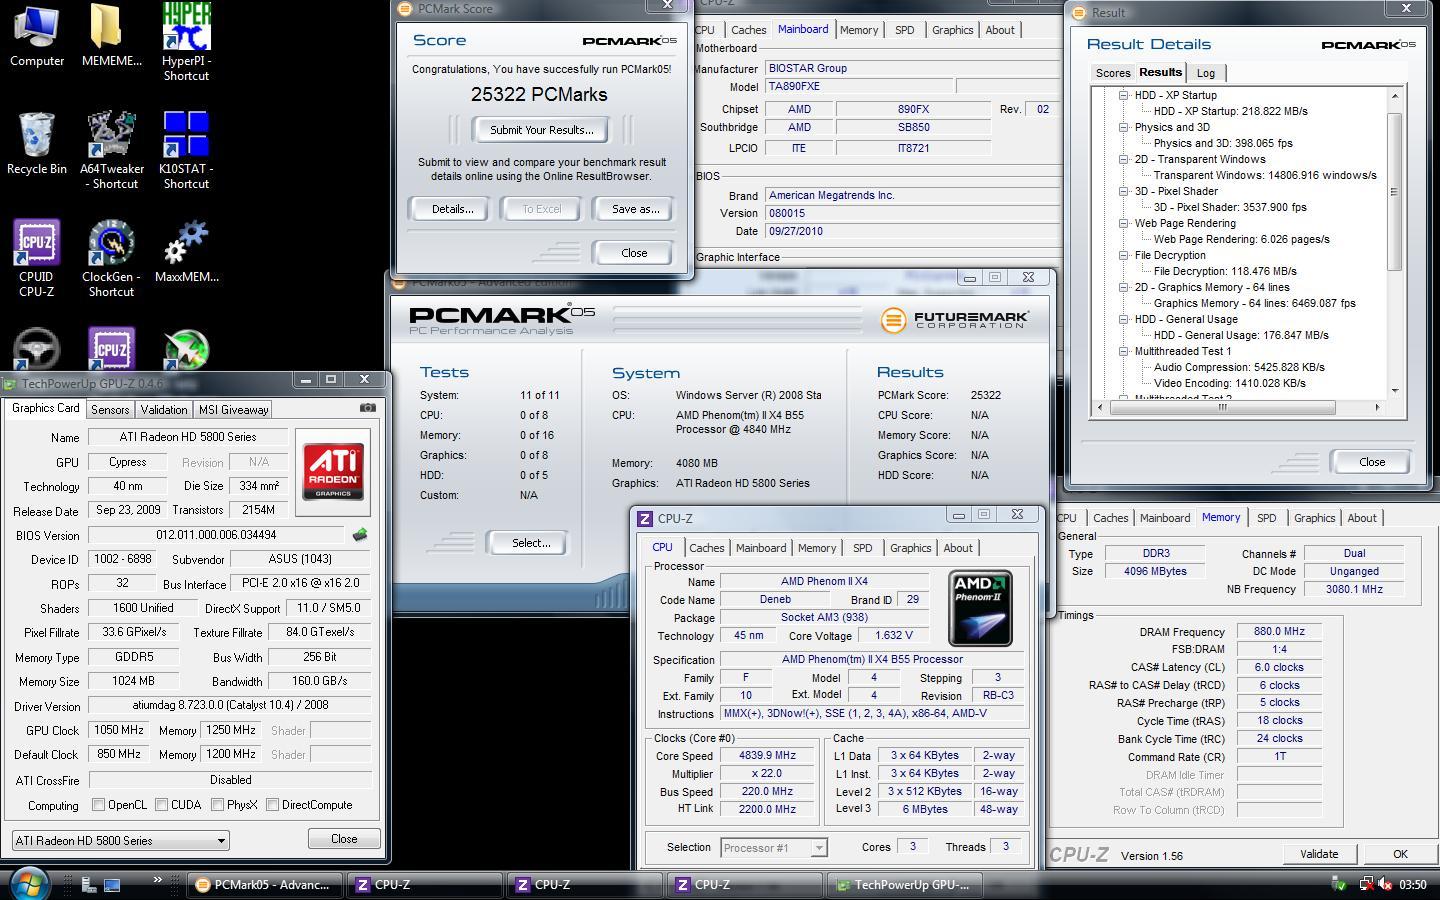Click the GPU-Z BIOS save chip icon
This screenshot has height=900, width=1440.
click(x=360, y=535)
